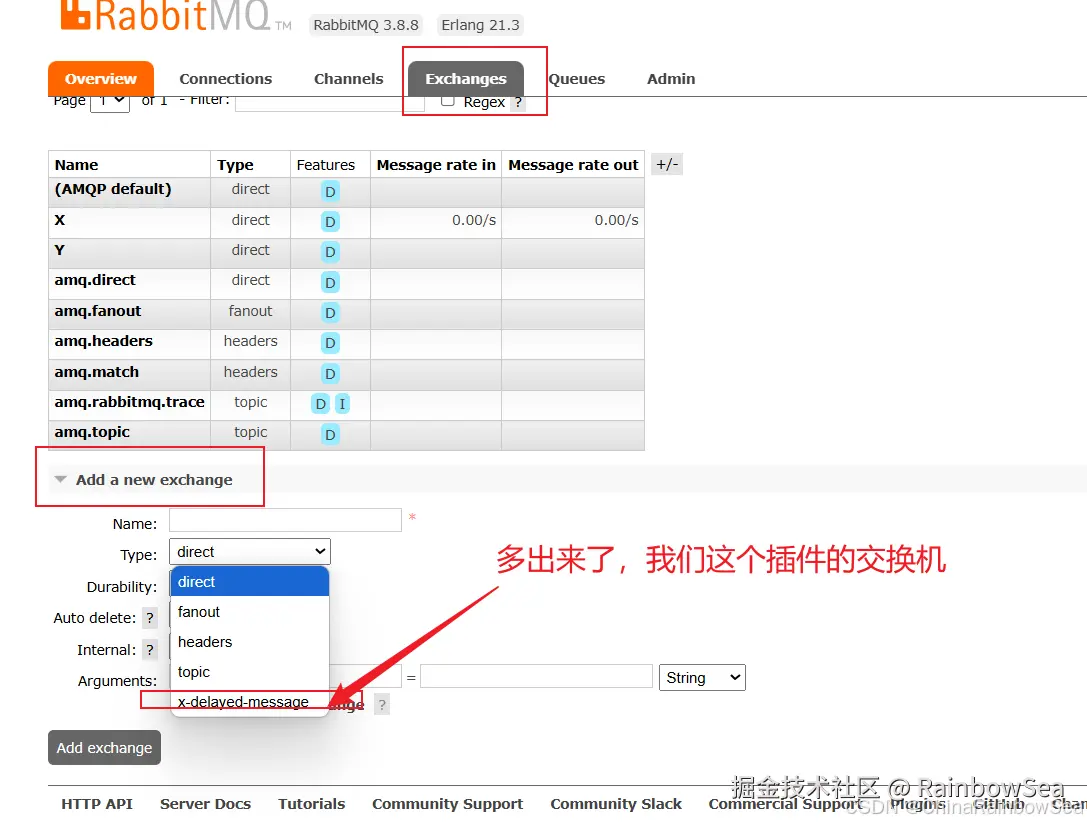
Task: Open the exchange Type dropdown
Action: click(x=250, y=552)
